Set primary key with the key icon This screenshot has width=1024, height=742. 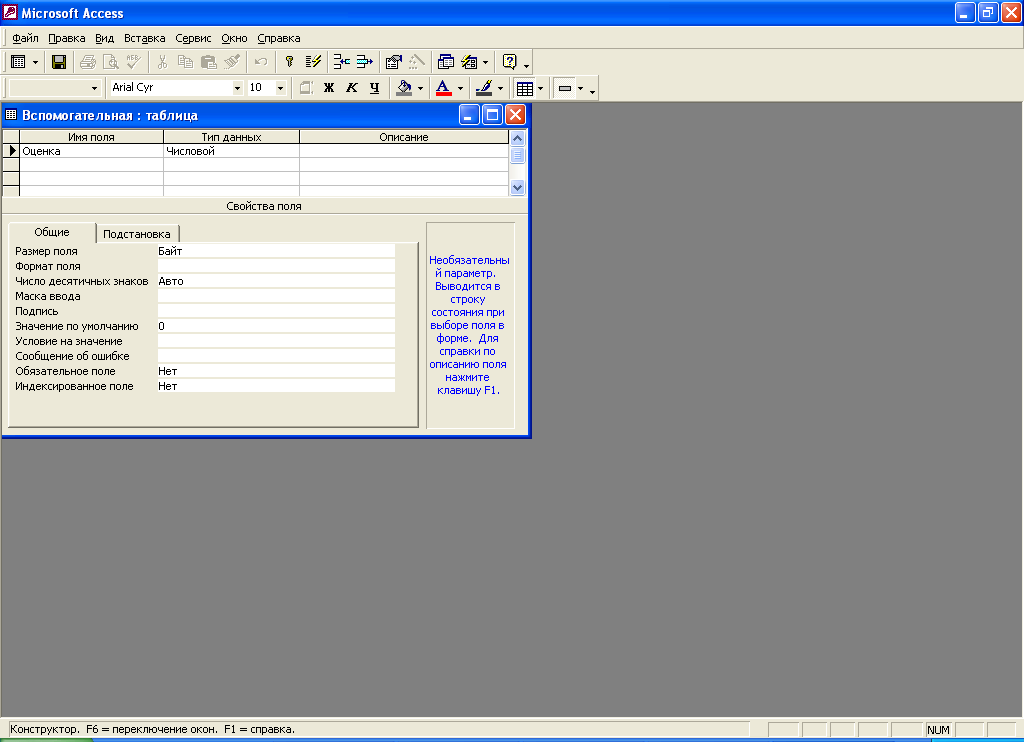point(289,62)
